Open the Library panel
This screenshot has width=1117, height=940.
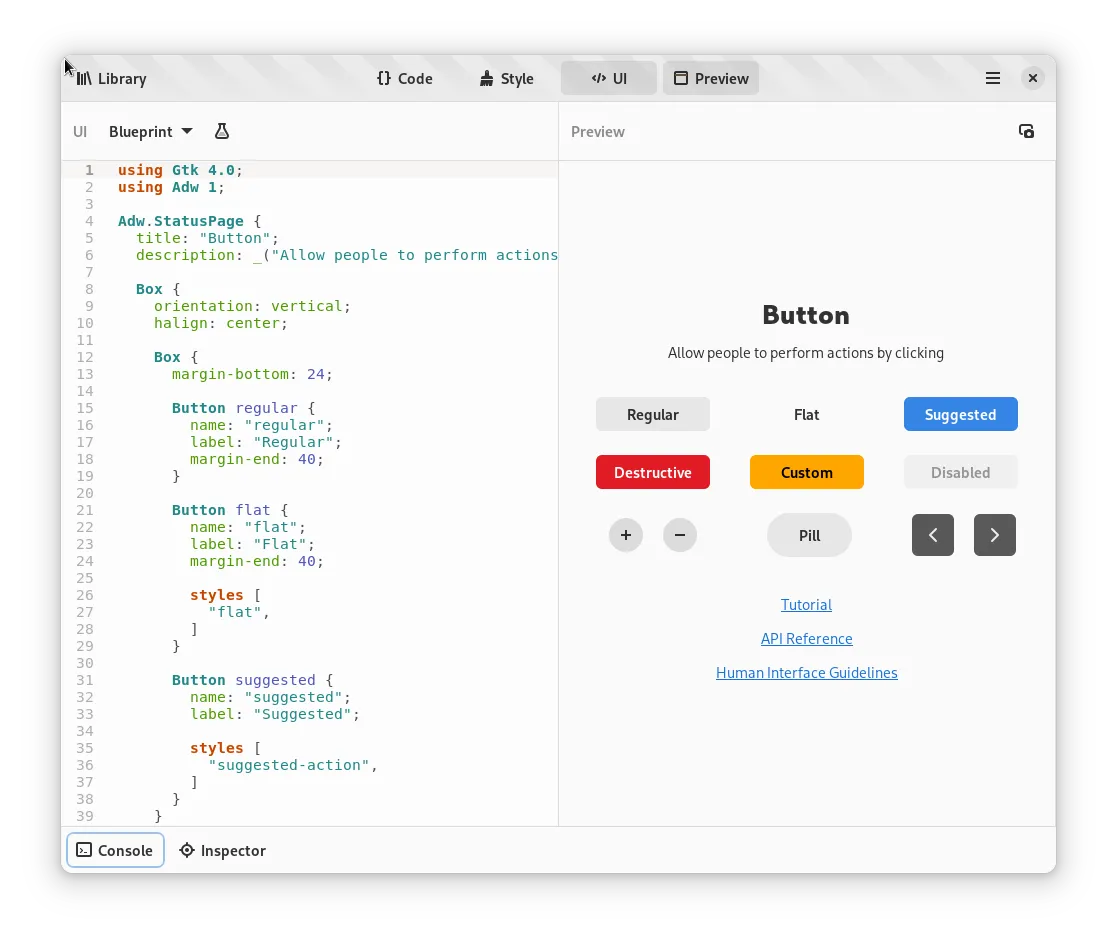pos(111,79)
